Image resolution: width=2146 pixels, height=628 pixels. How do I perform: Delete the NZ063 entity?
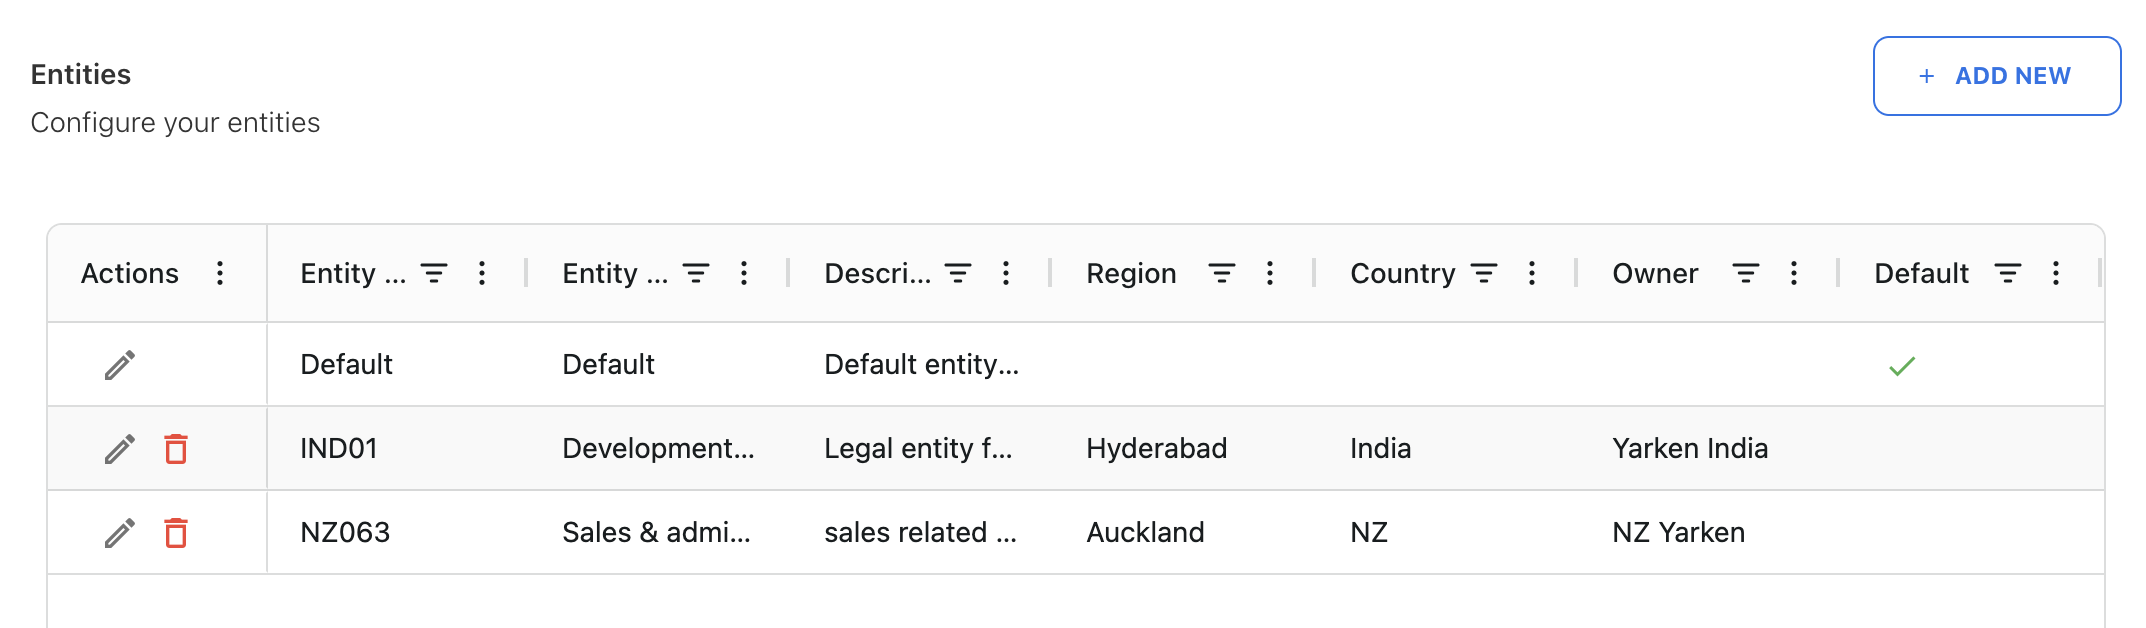tap(176, 533)
